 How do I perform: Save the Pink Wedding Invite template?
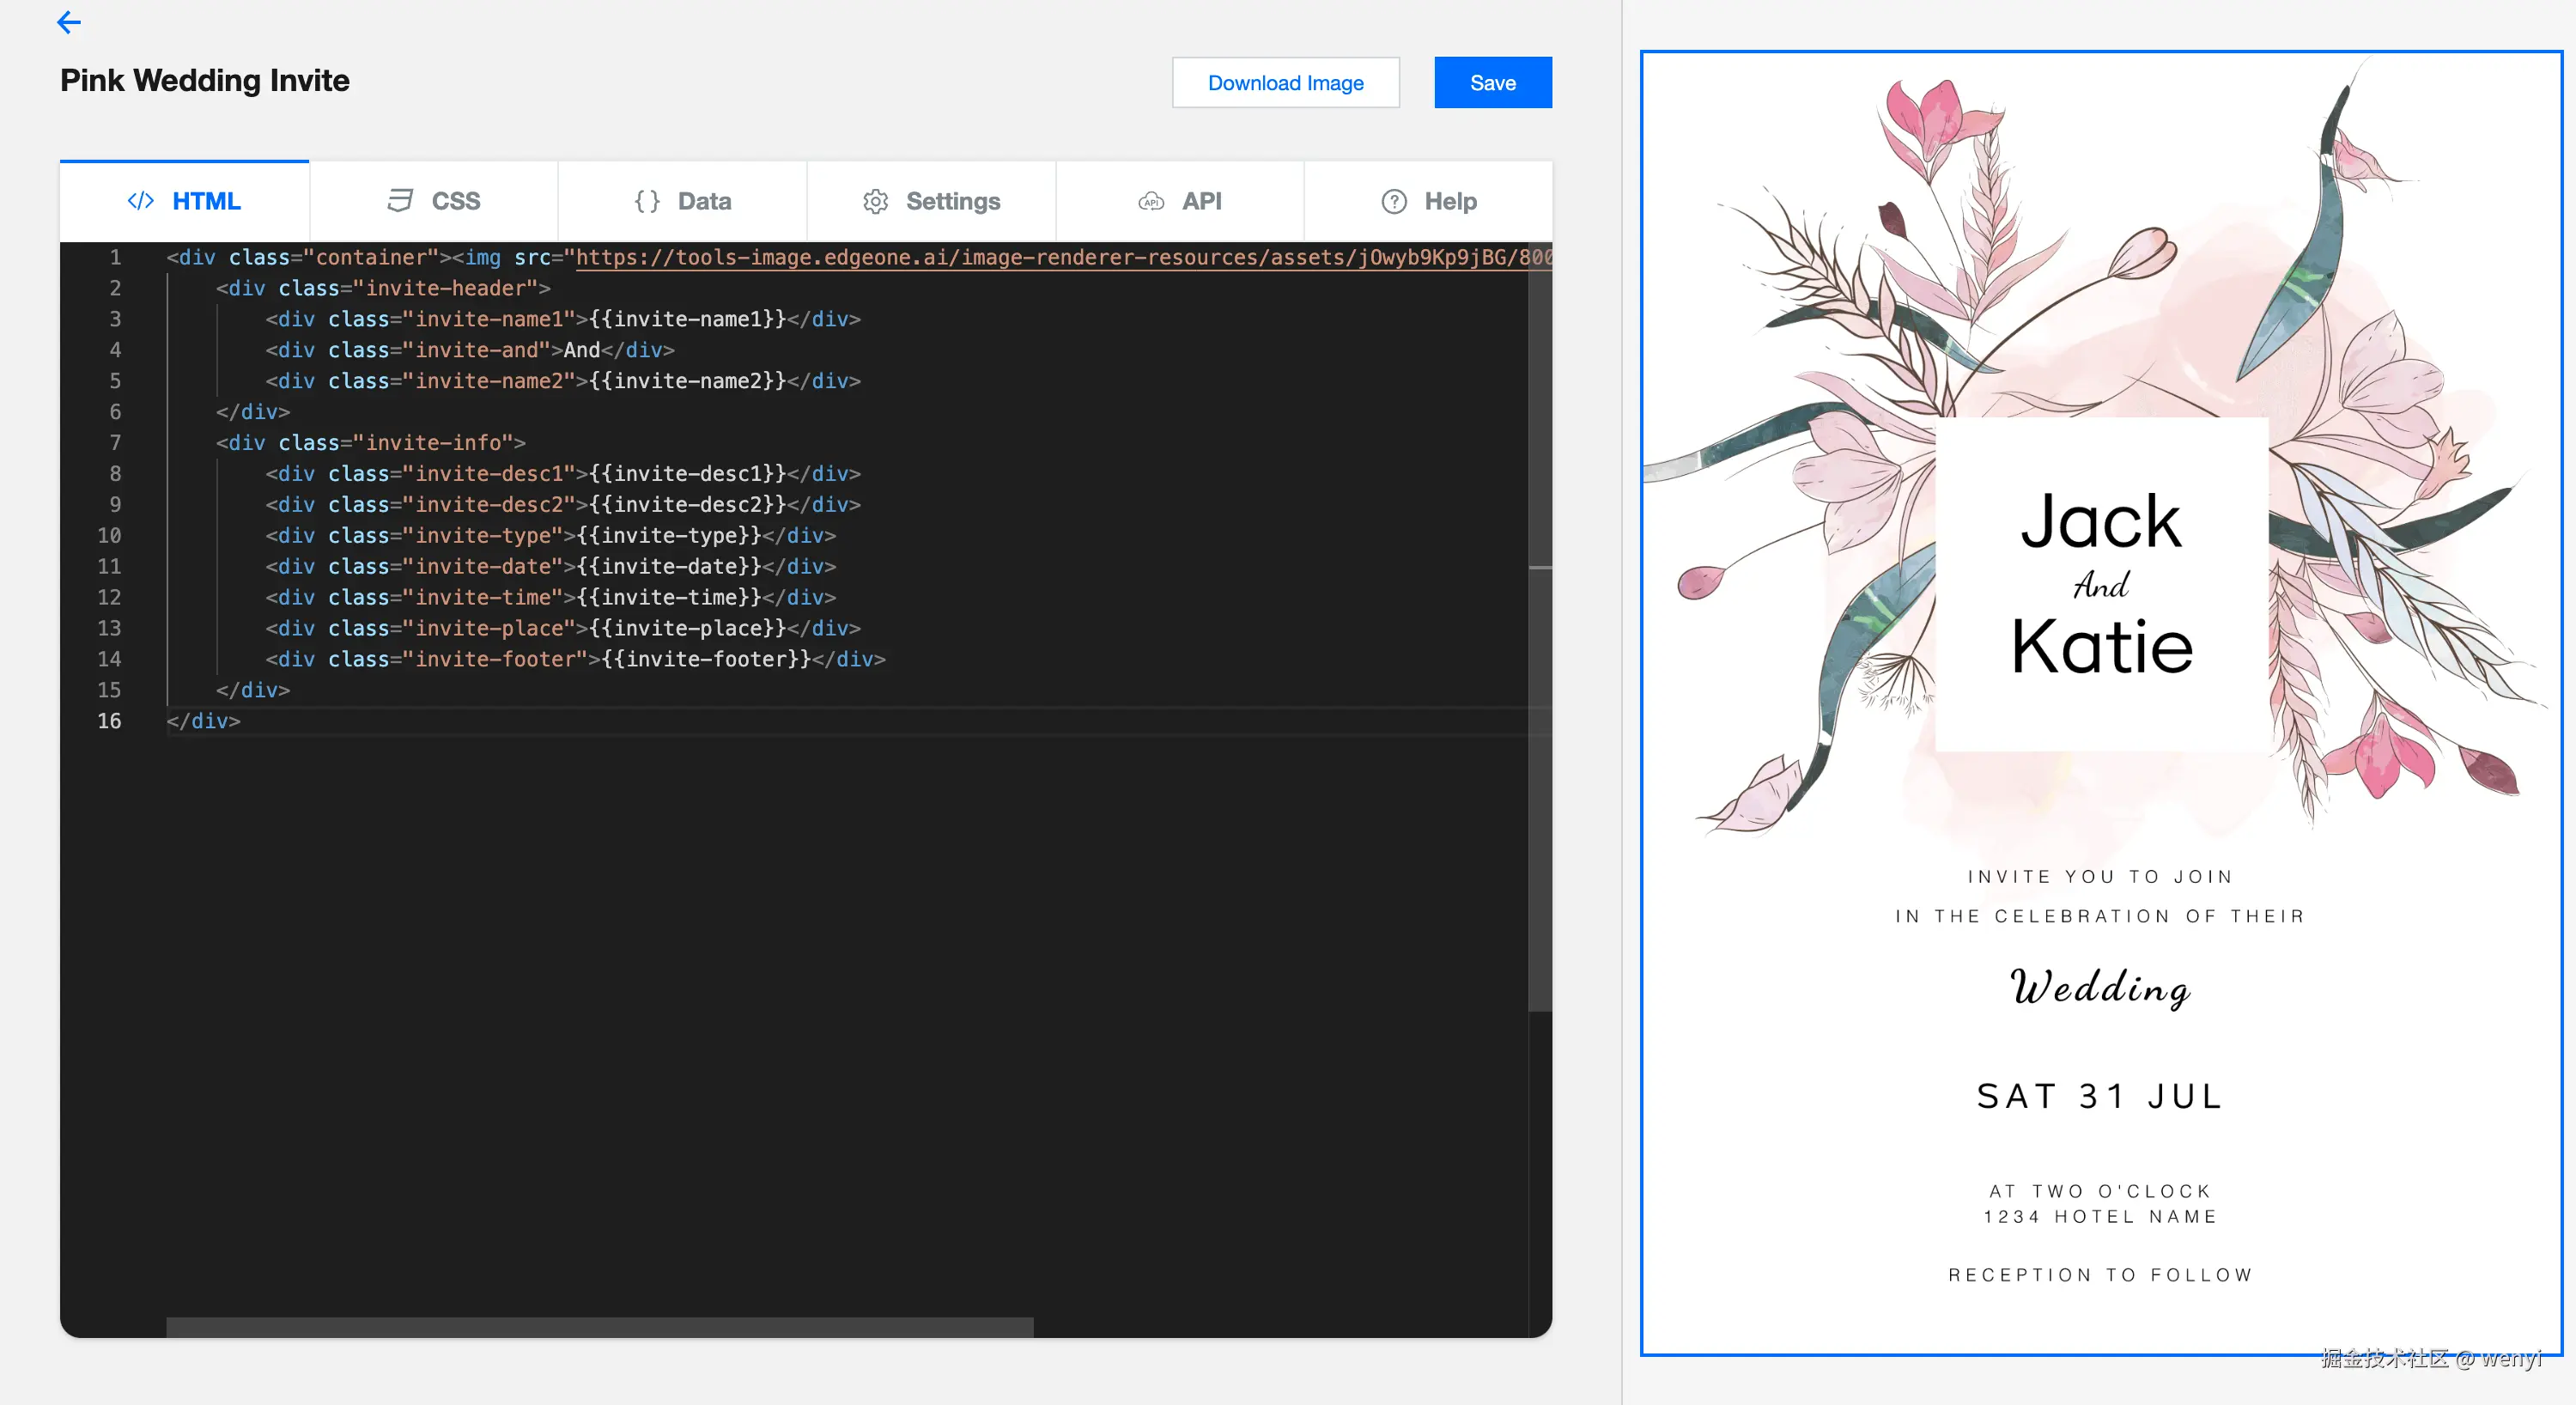1492,83
